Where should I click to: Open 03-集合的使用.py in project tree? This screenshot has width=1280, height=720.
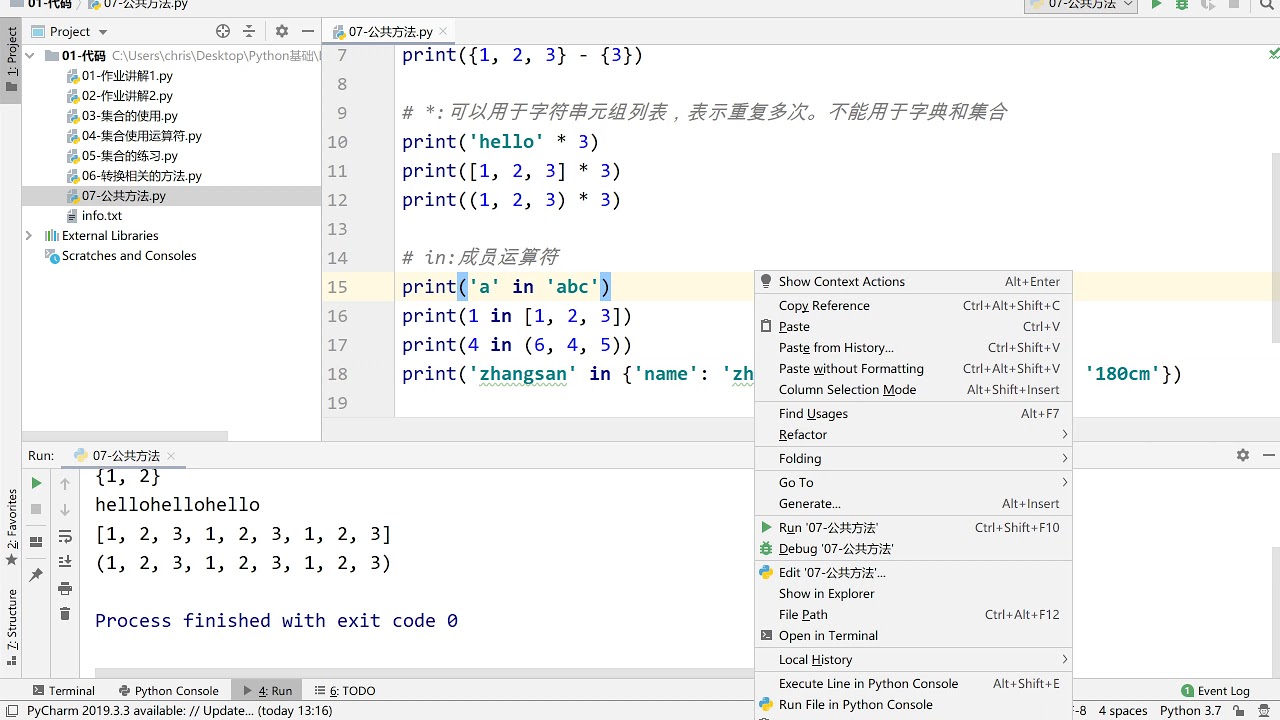pos(130,116)
